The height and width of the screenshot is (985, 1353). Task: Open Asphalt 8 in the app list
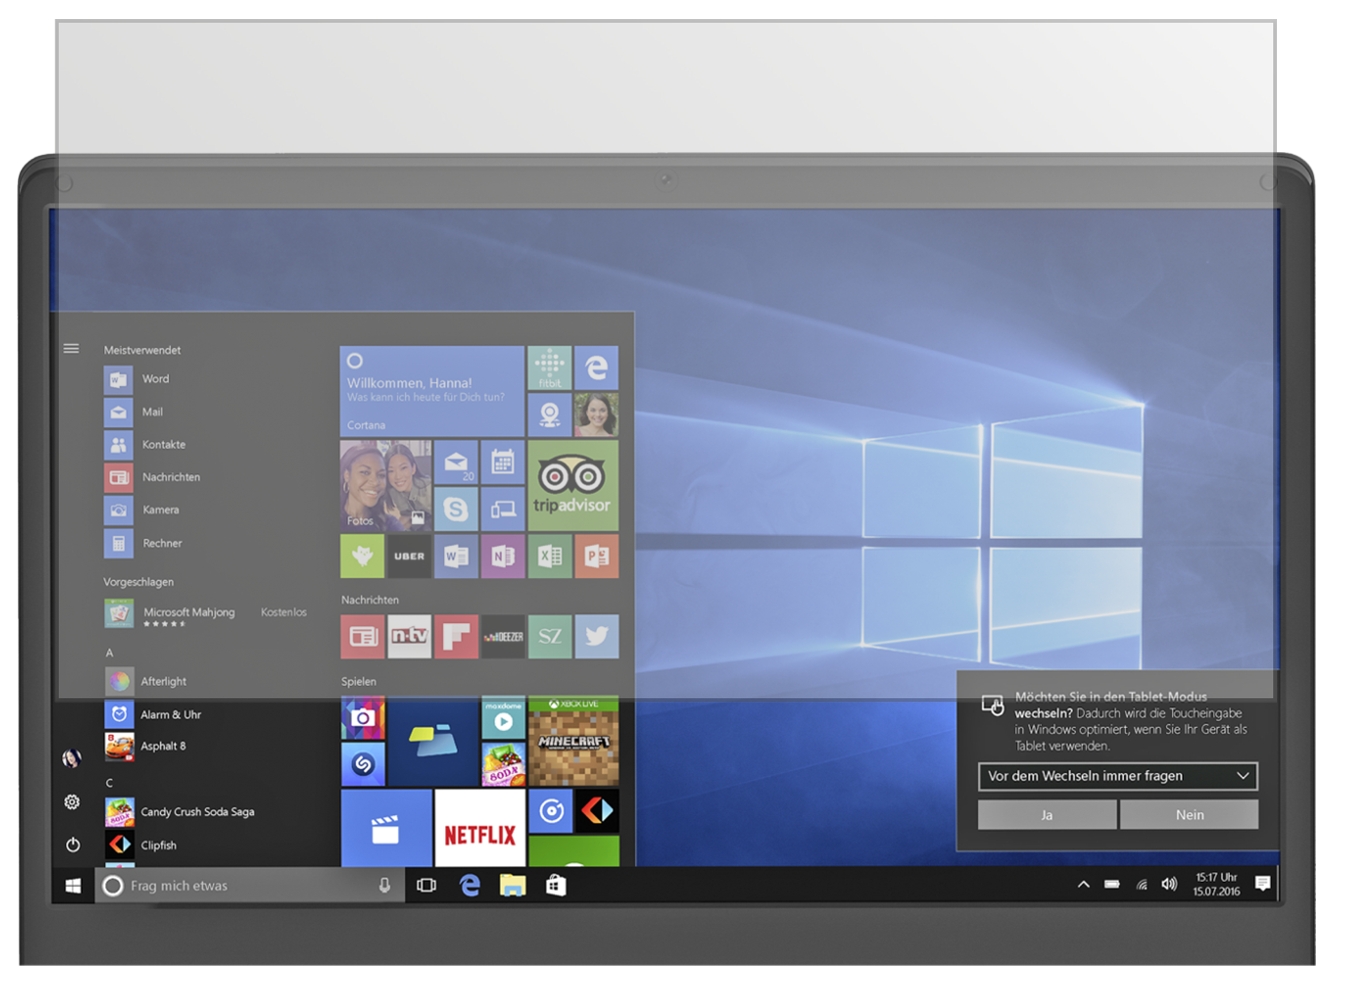(x=146, y=746)
